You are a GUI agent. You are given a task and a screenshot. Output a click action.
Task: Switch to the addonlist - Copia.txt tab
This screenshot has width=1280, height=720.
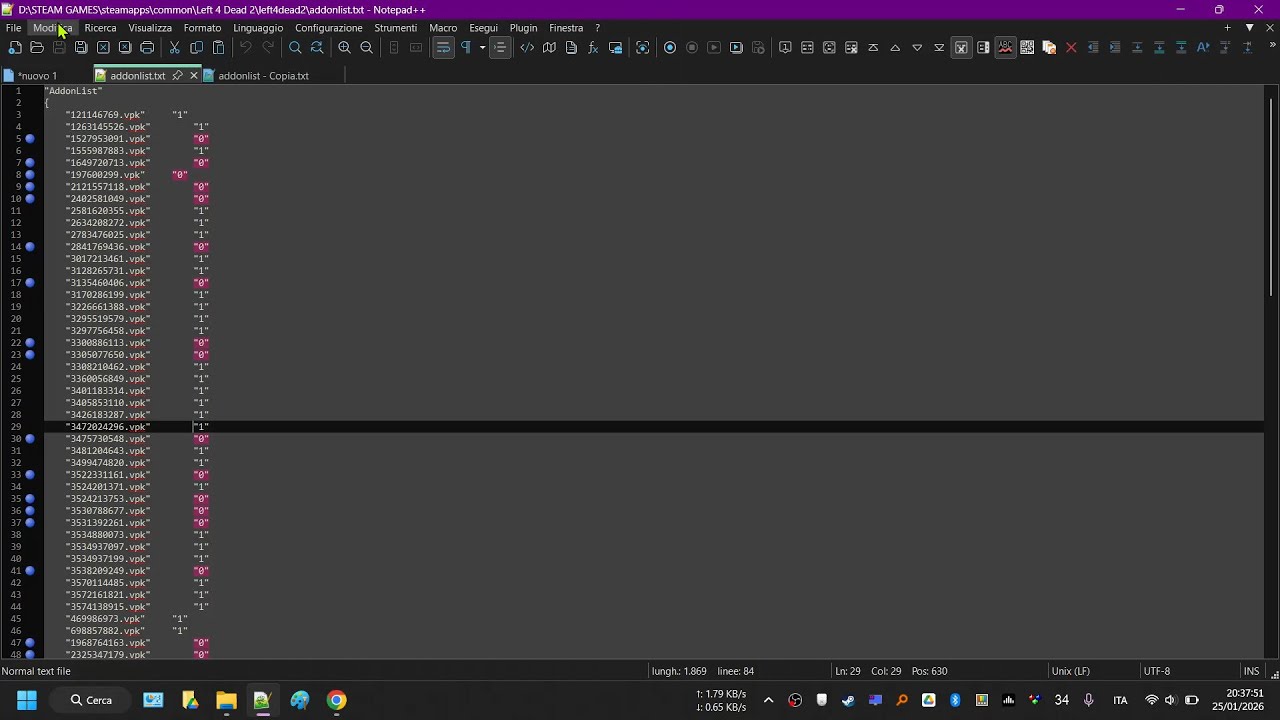[x=263, y=76]
